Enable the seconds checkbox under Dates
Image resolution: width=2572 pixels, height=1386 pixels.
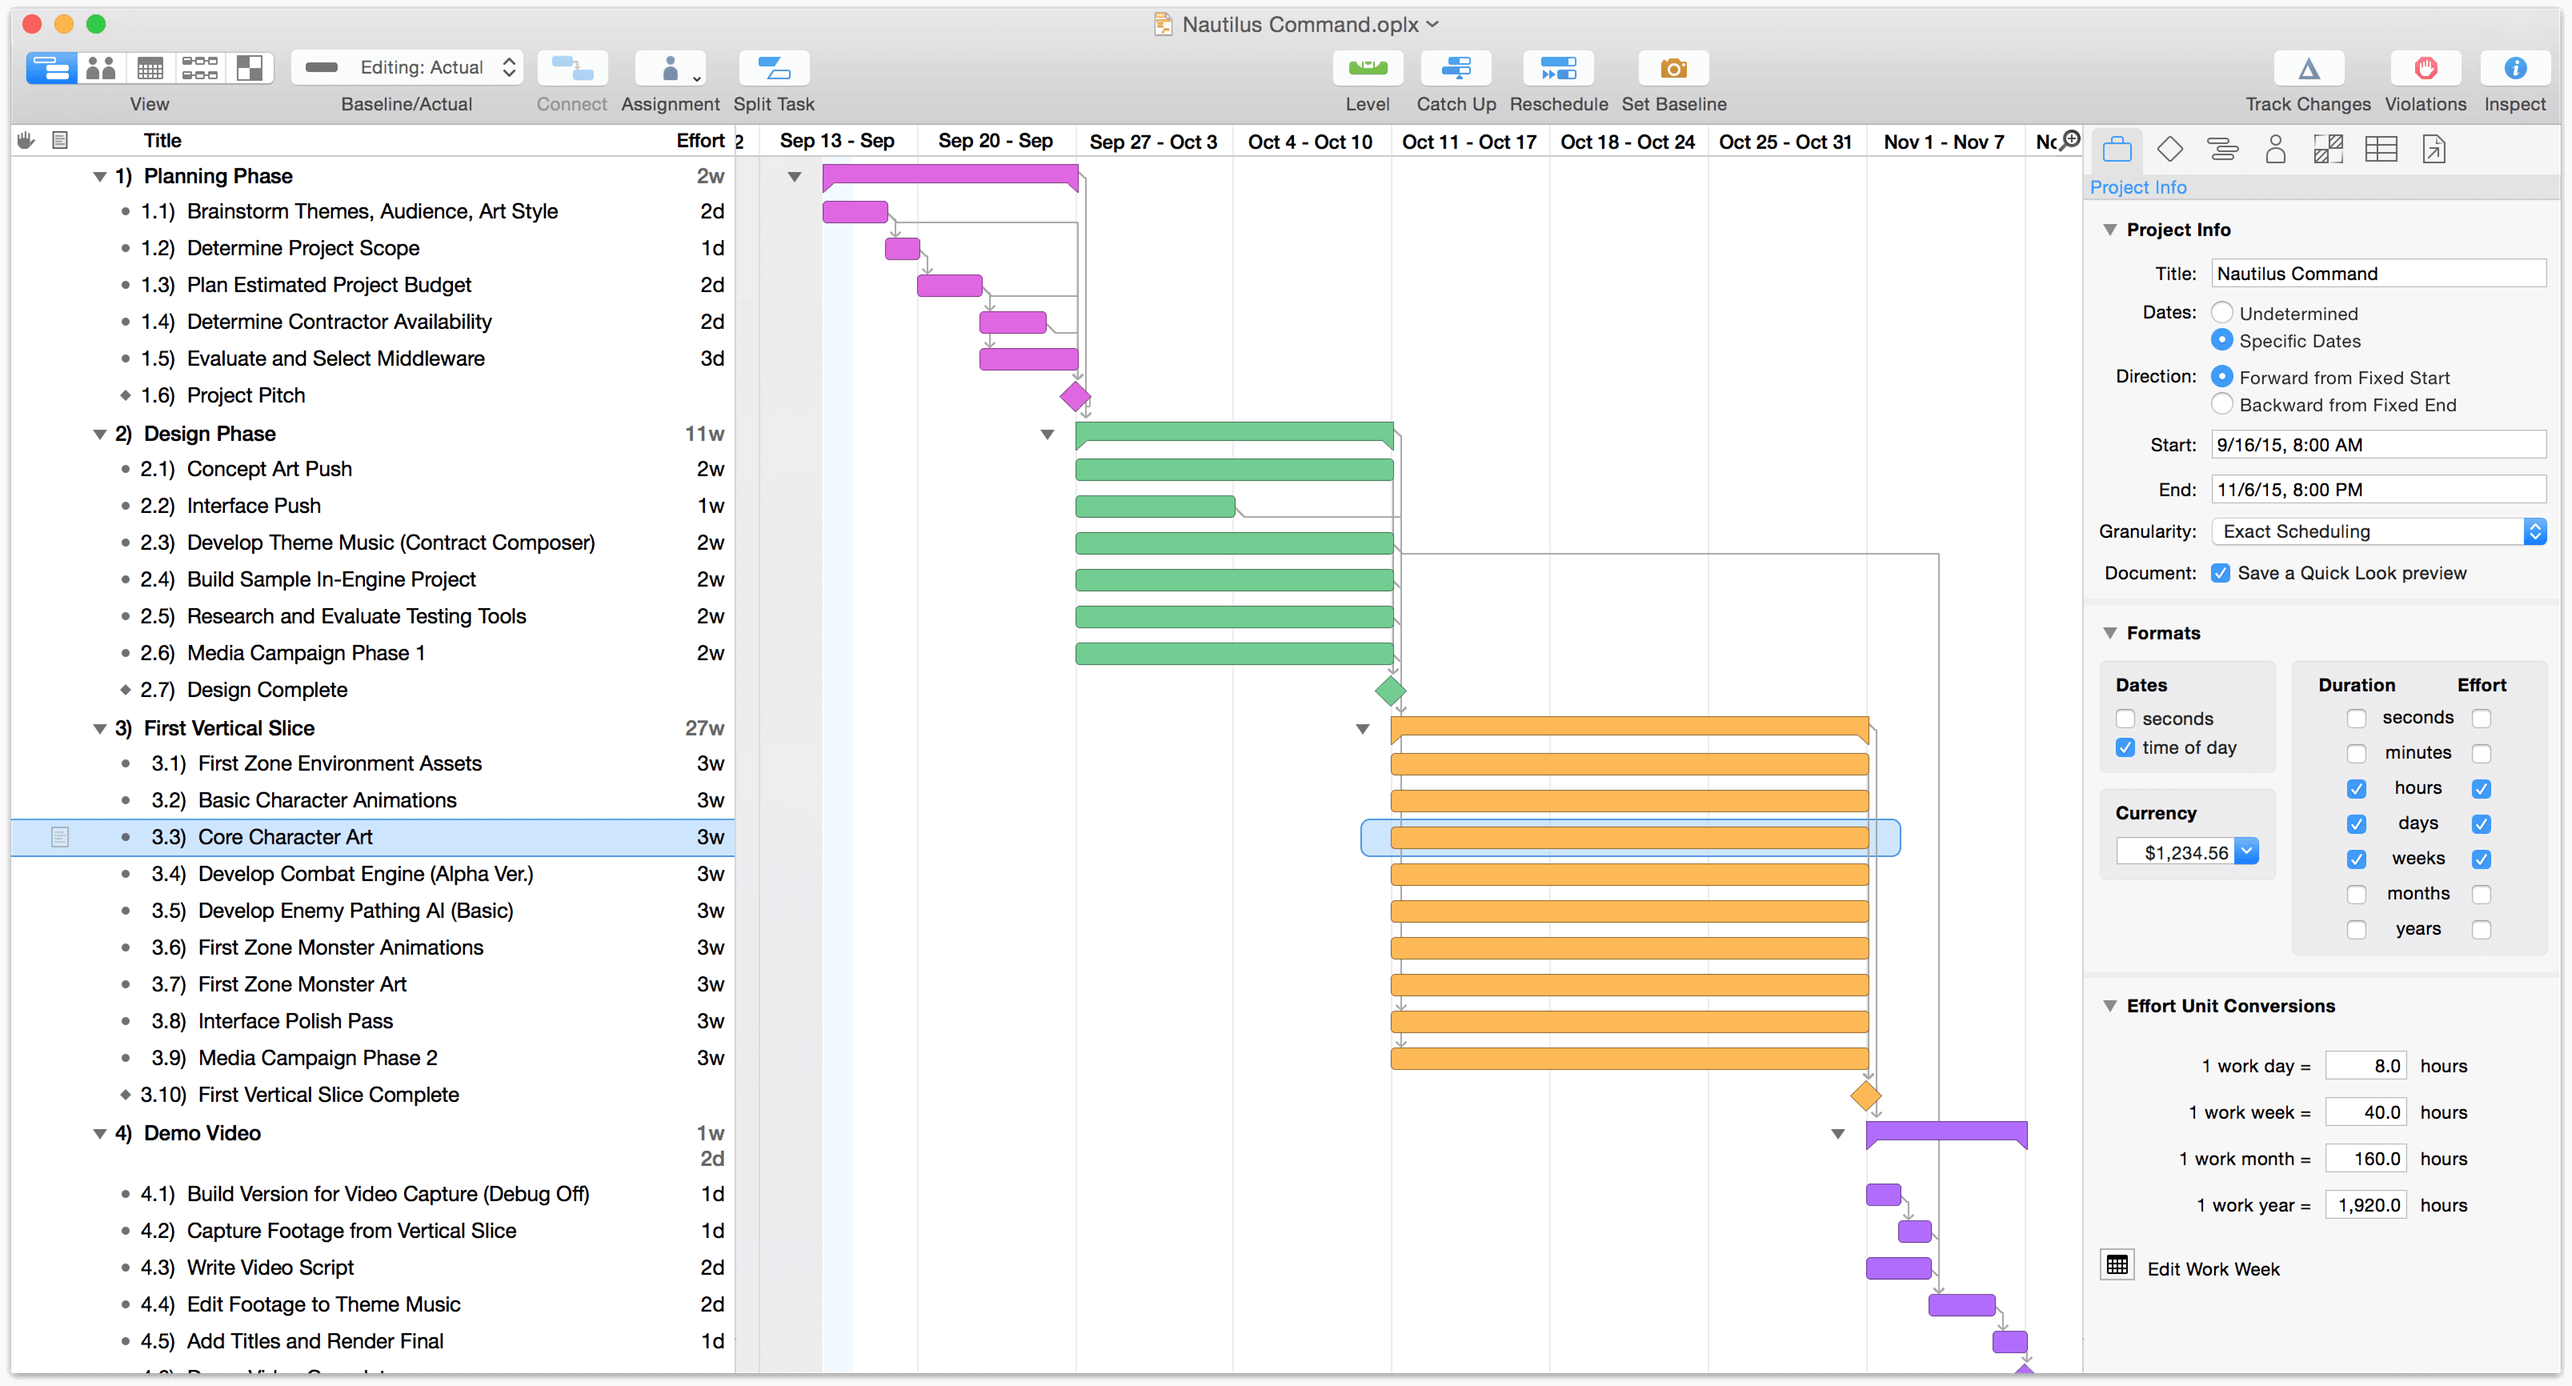pyautogui.click(x=2125, y=717)
